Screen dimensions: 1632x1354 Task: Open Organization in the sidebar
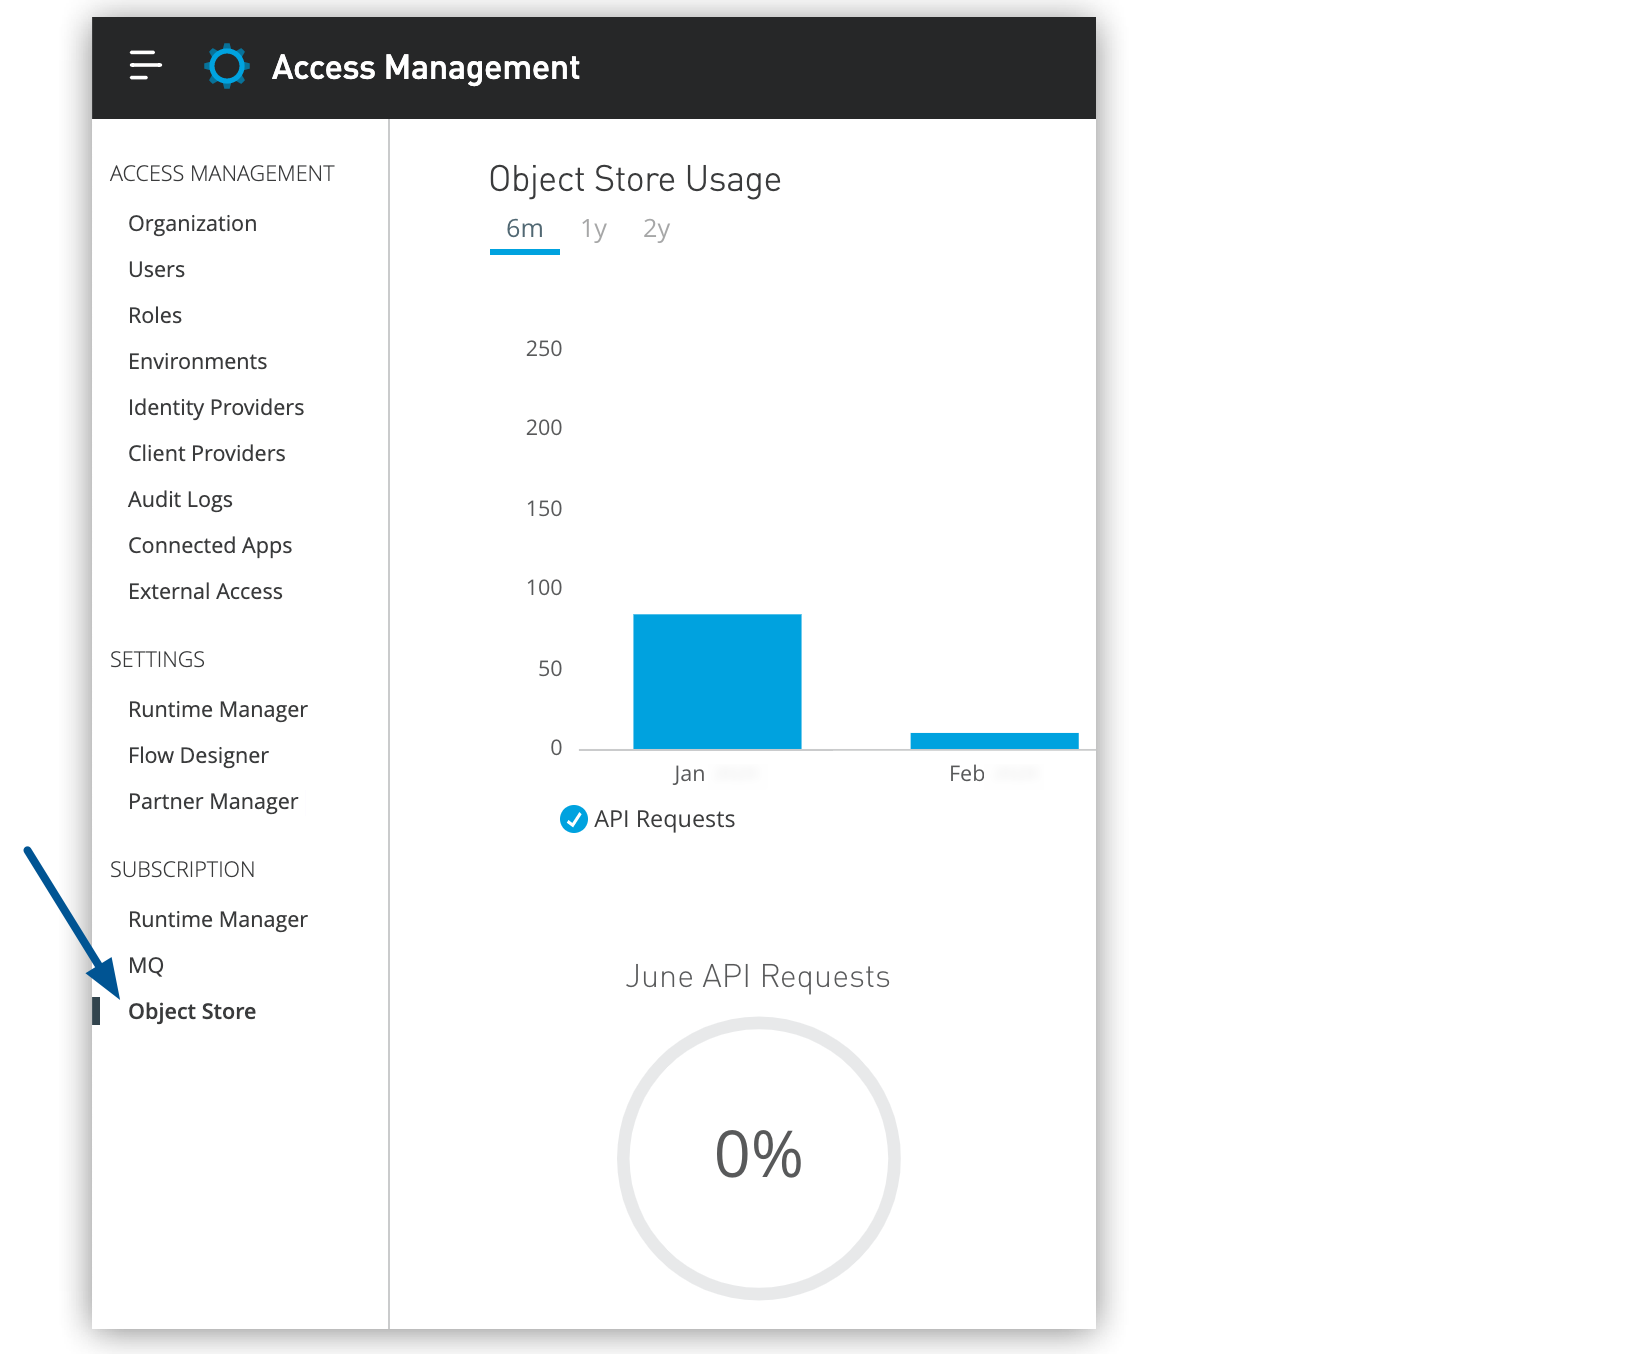(x=192, y=223)
